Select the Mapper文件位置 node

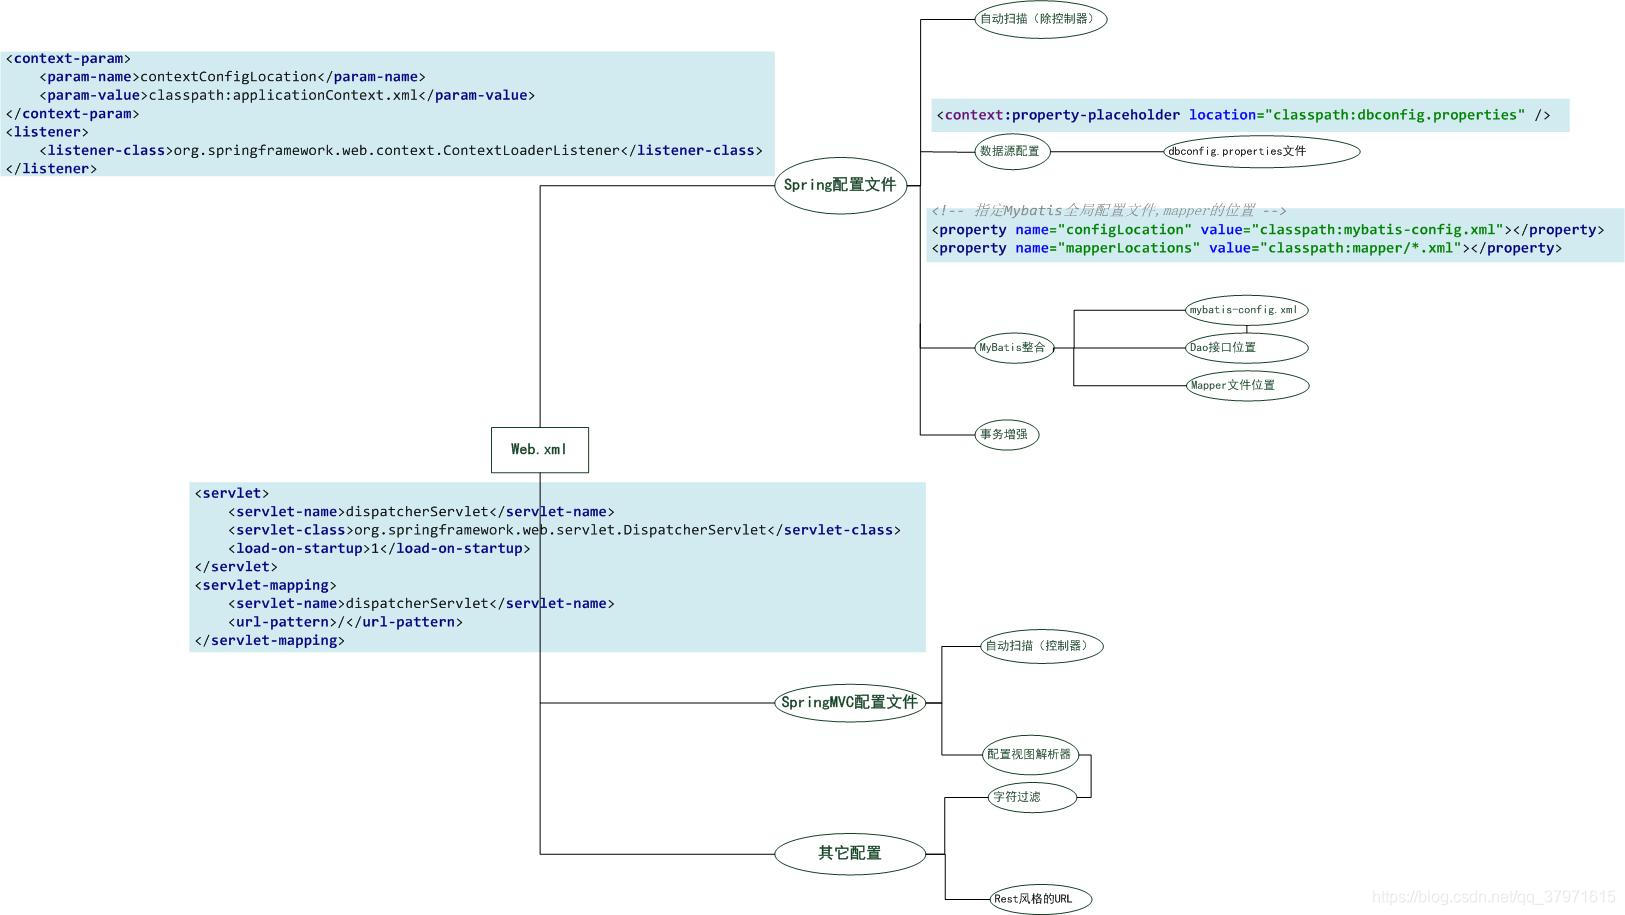tap(1247, 385)
